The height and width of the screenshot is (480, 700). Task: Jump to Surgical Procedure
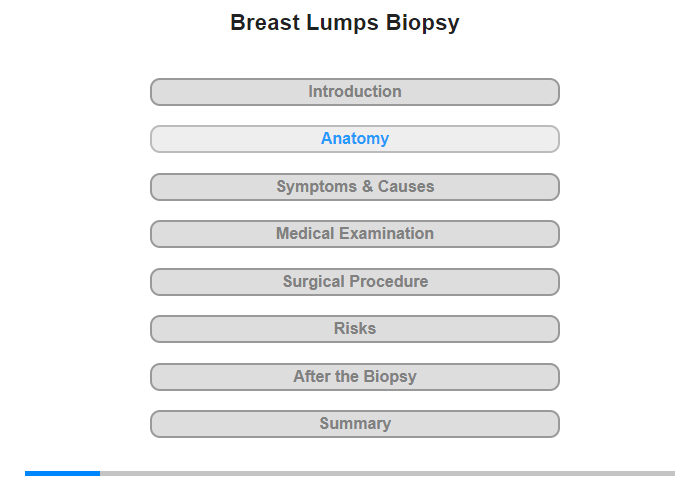[x=354, y=282]
